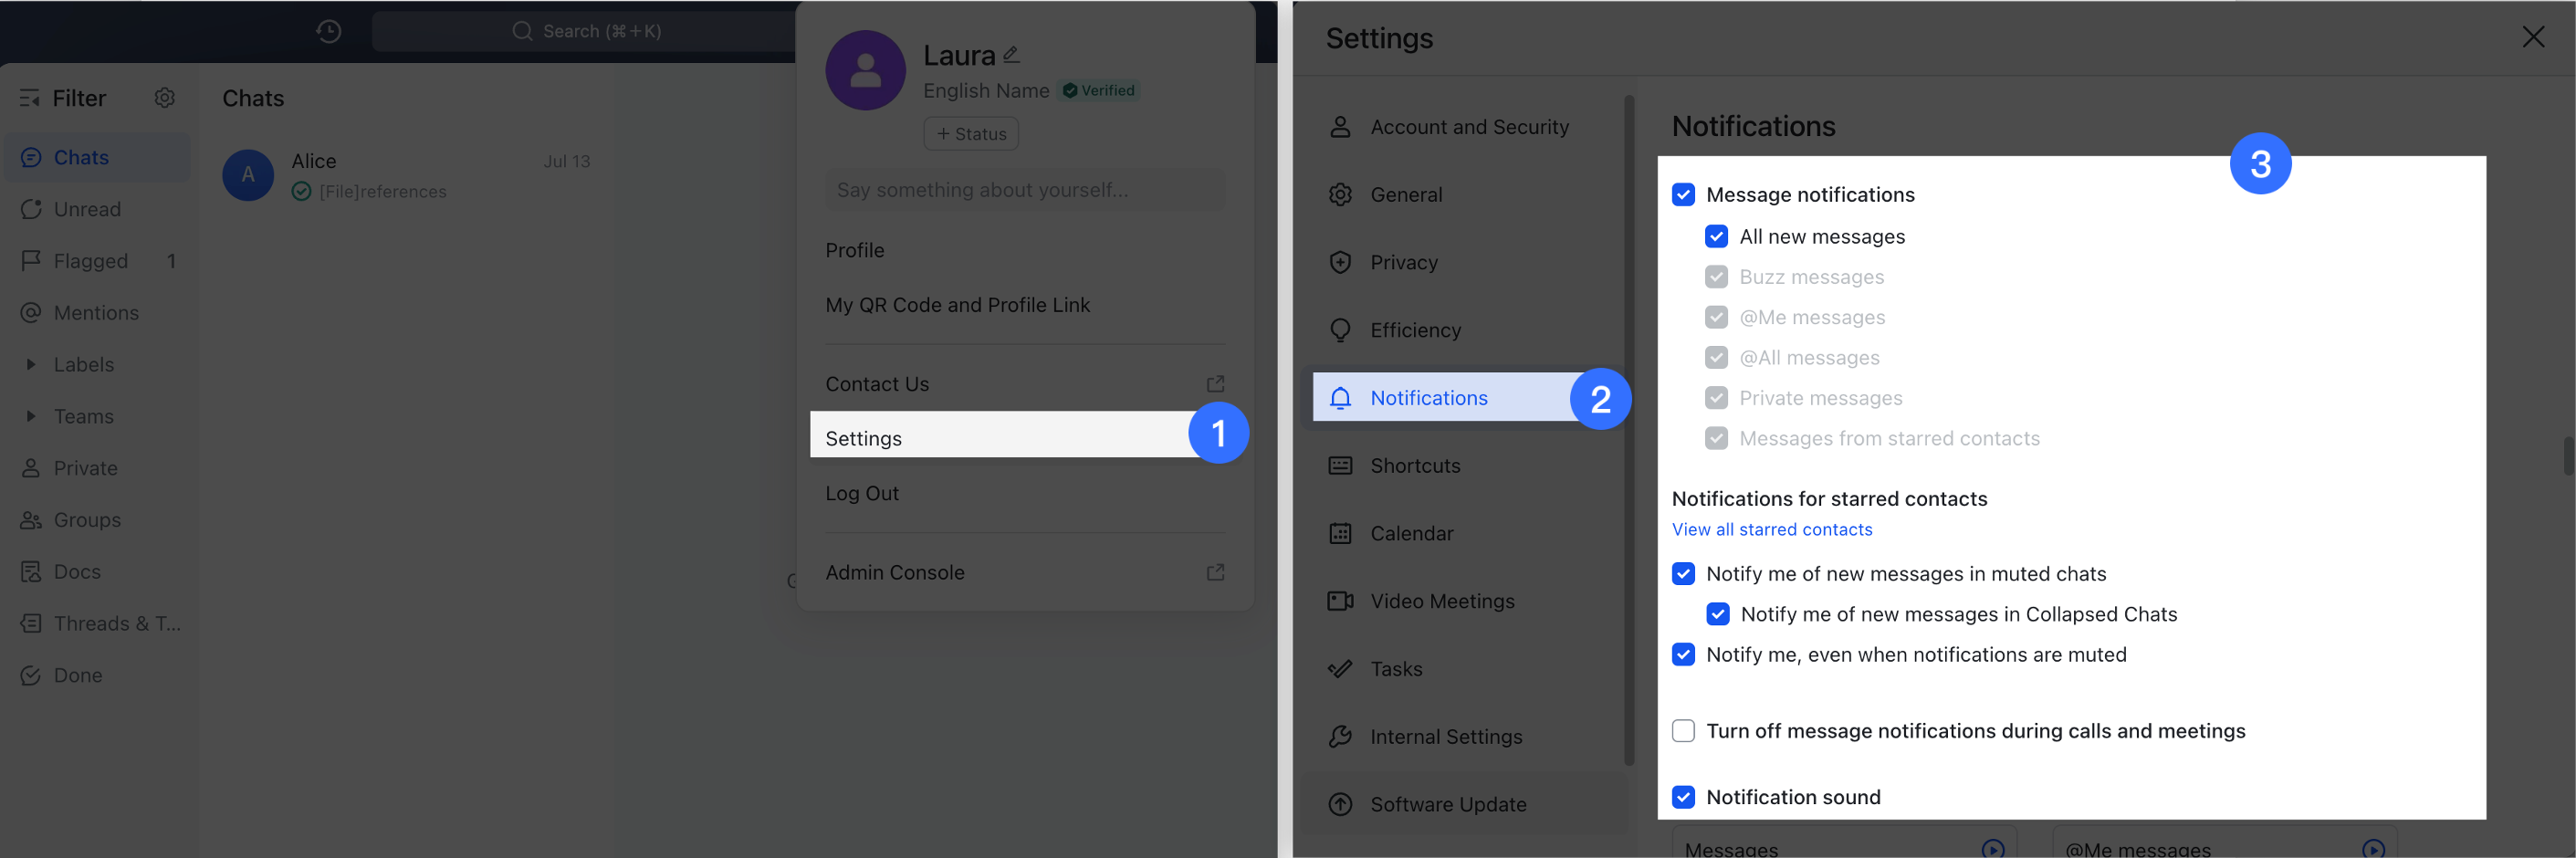Disable the All new messages checkbox
Image resolution: width=2576 pixels, height=858 pixels.
[1717, 236]
